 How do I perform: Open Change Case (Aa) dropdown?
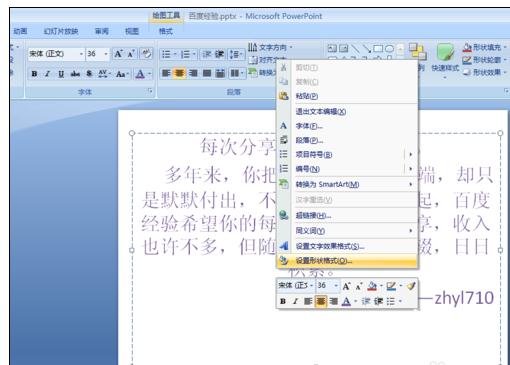coord(122,74)
